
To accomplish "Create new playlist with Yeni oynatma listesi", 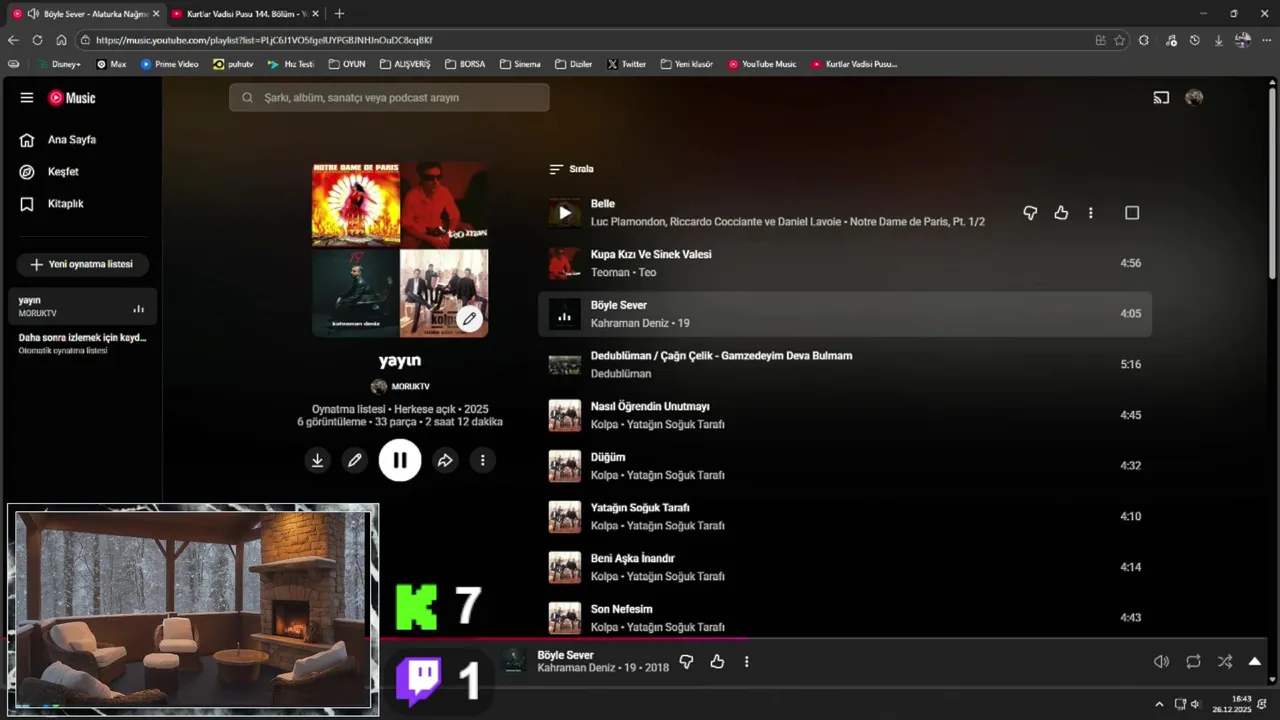I will point(82,265).
